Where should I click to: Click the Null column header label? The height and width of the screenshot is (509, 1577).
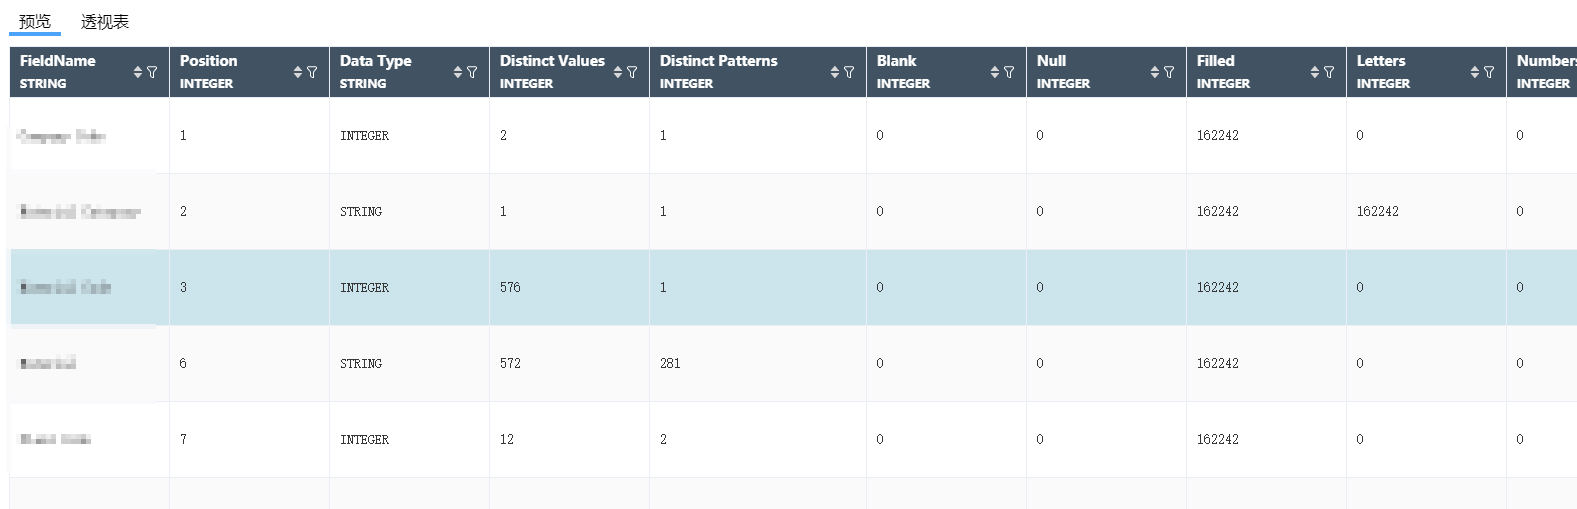[x=1051, y=61]
